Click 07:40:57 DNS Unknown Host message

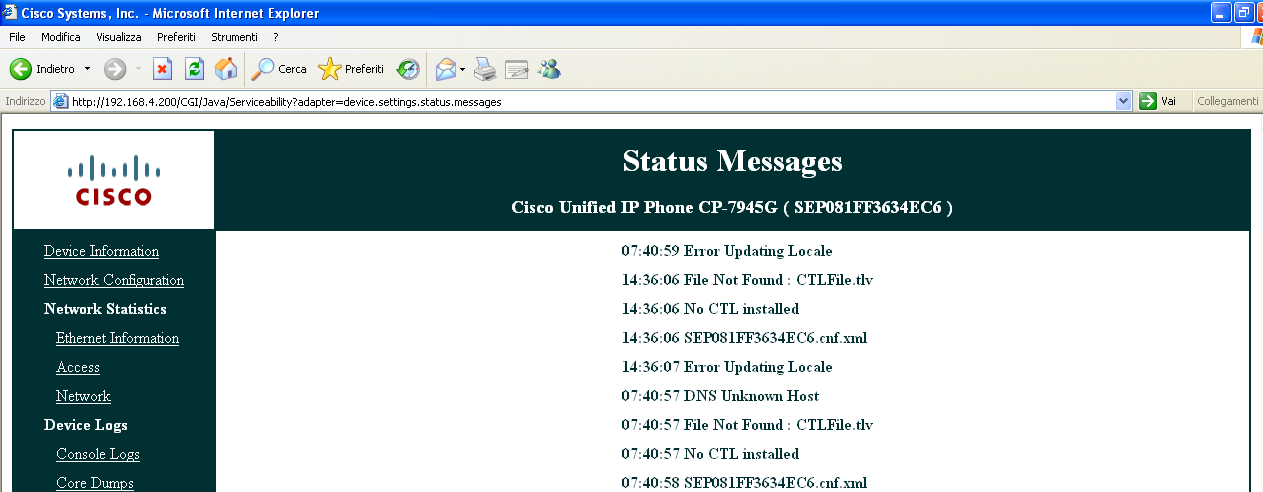pos(720,396)
